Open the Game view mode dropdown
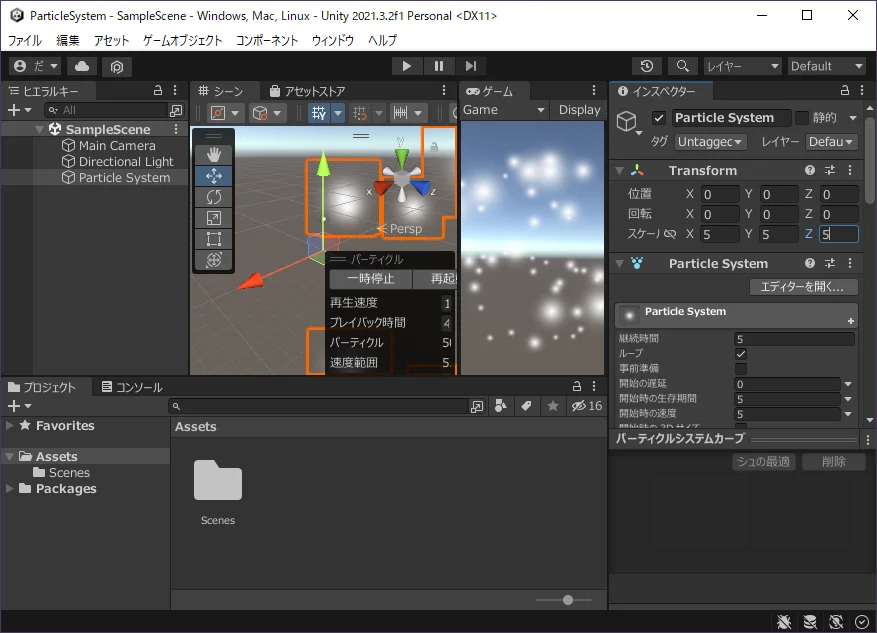Screen dimensions: 877x633 (x=503, y=110)
